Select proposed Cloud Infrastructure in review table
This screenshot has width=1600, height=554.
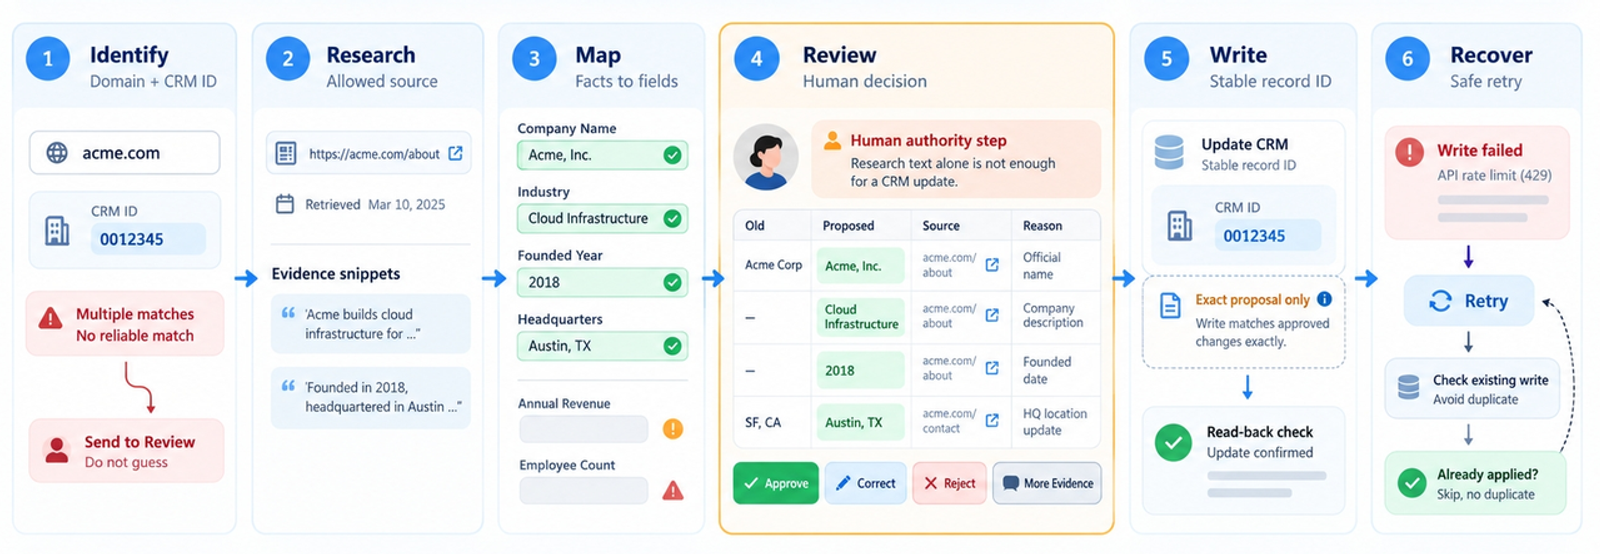point(860,317)
